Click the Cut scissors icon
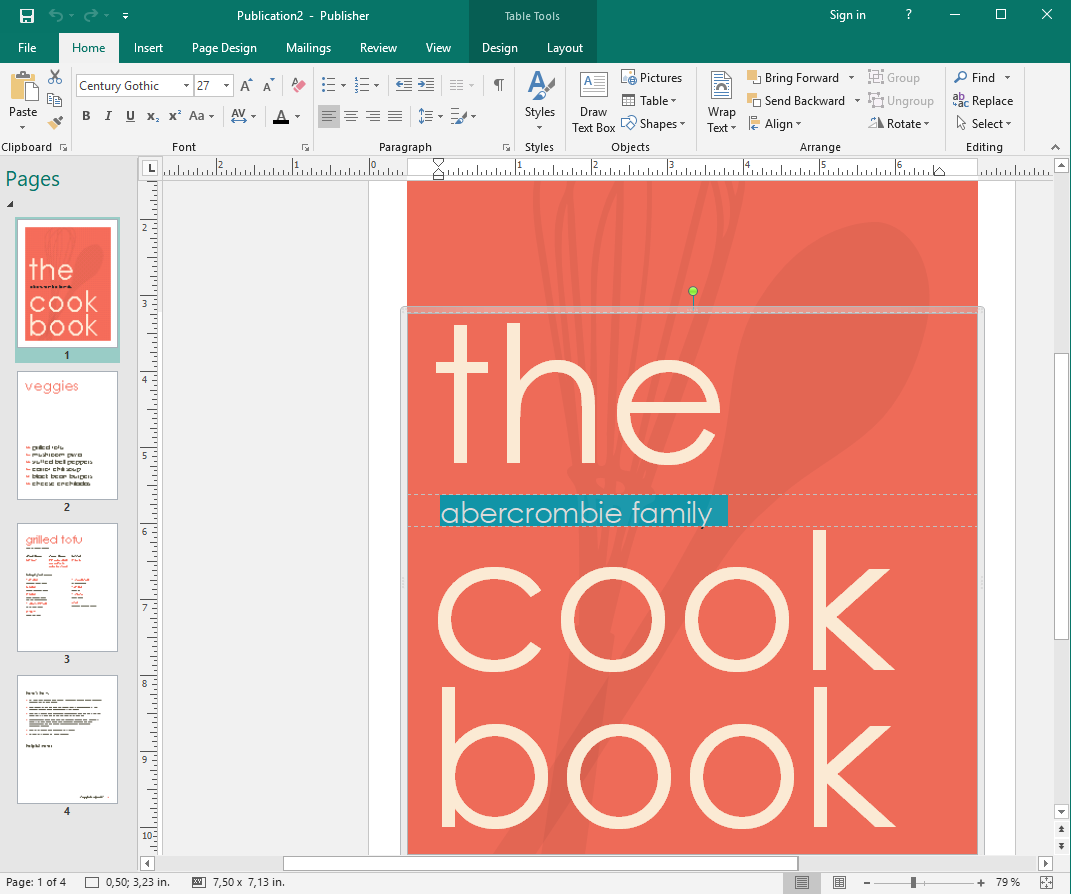Viewport: 1071px width, 894px height. (55, 77)
